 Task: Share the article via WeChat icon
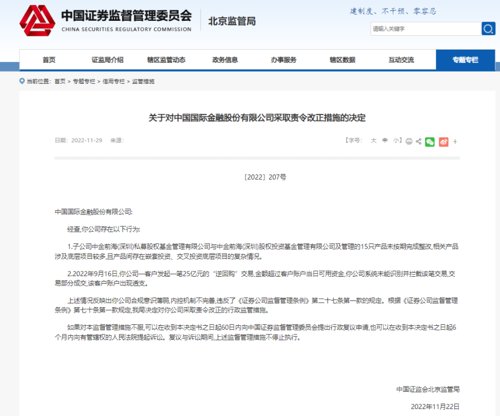point(430,142)
